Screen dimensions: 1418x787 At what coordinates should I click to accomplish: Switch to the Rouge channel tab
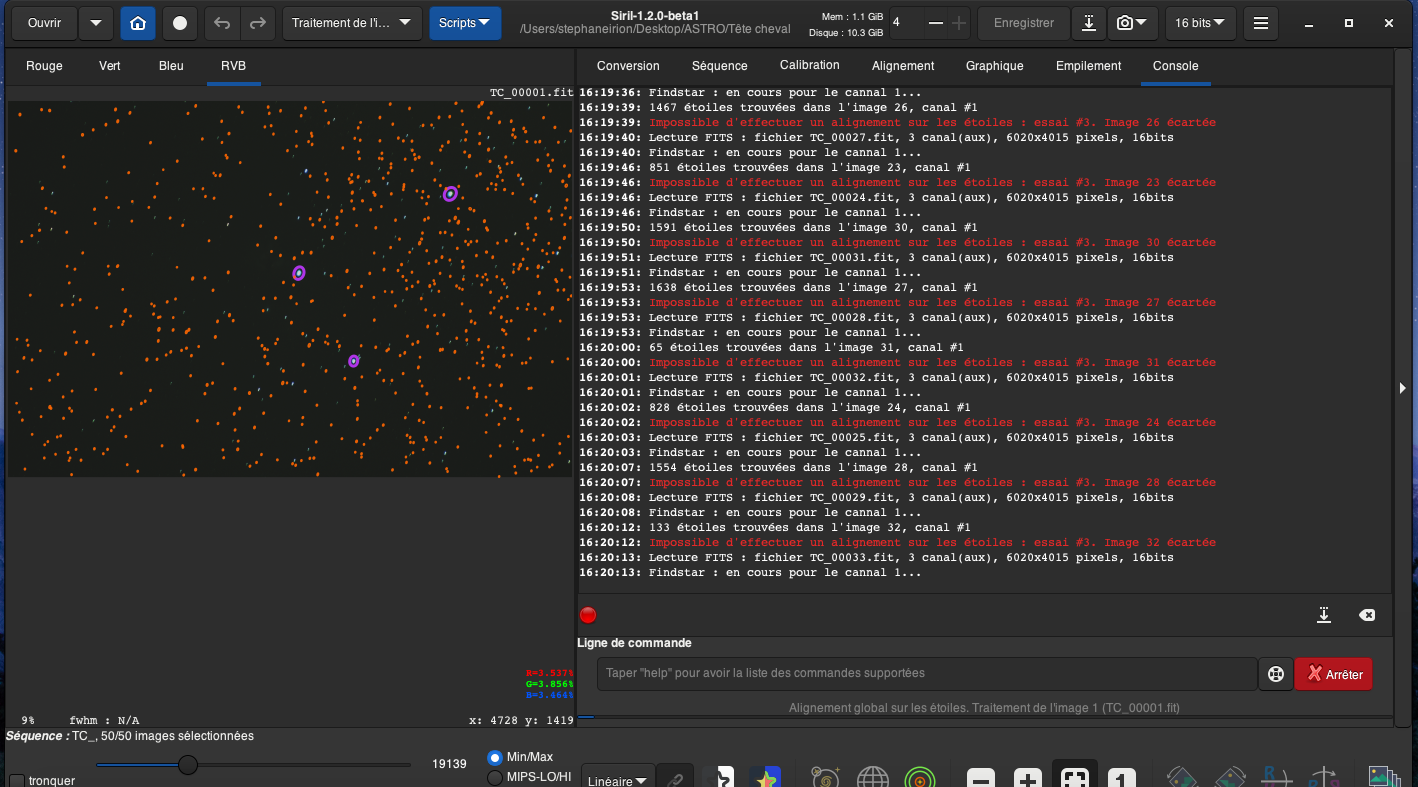pyautogui.click(x=44, y=66)
